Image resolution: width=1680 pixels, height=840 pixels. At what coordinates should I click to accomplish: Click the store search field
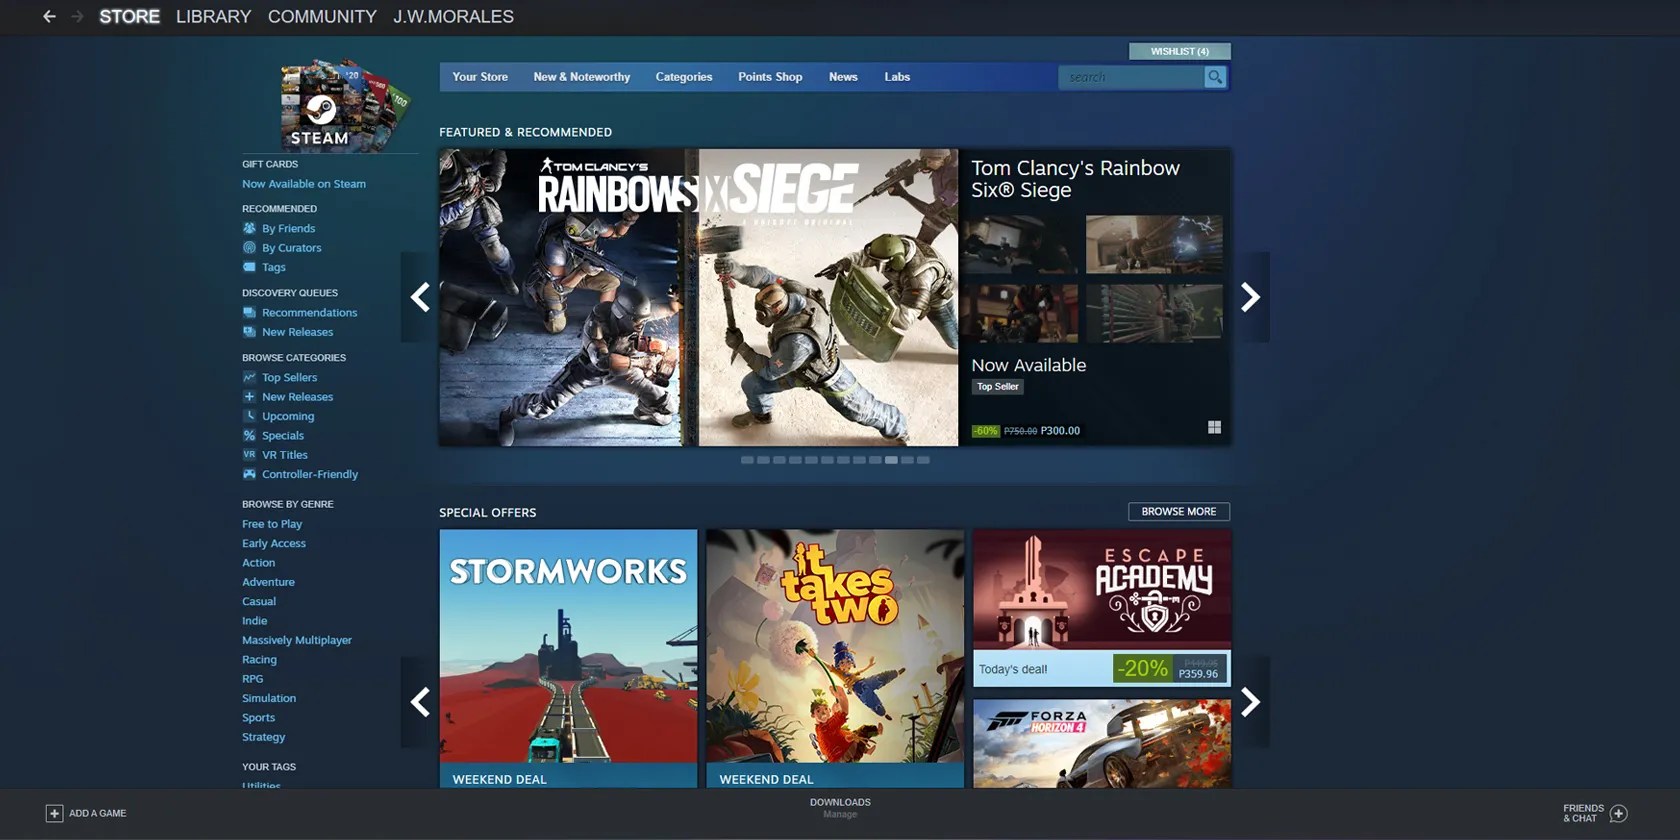[x=1132, y=77]
